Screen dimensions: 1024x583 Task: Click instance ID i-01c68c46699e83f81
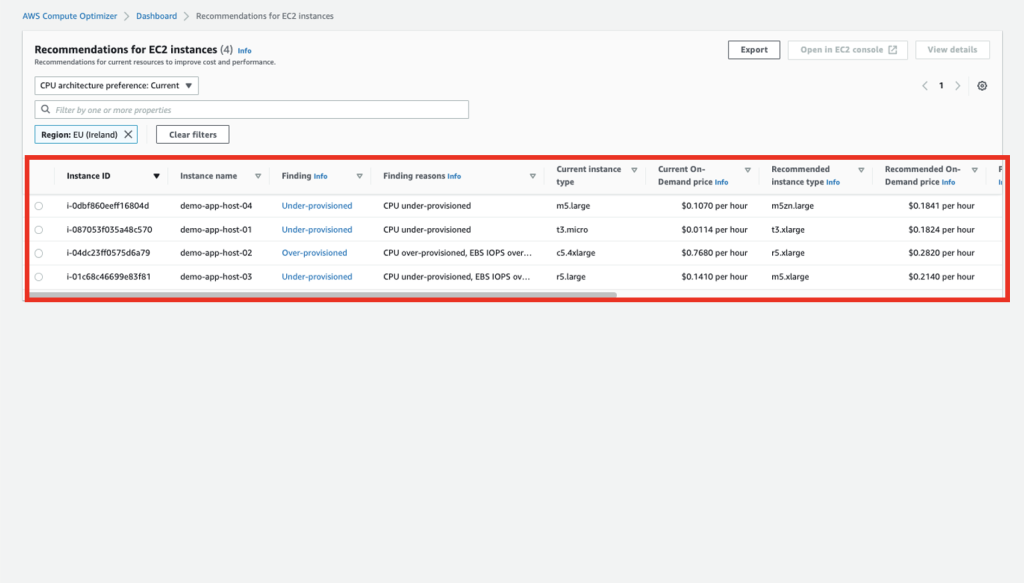(x=108, y=277)
